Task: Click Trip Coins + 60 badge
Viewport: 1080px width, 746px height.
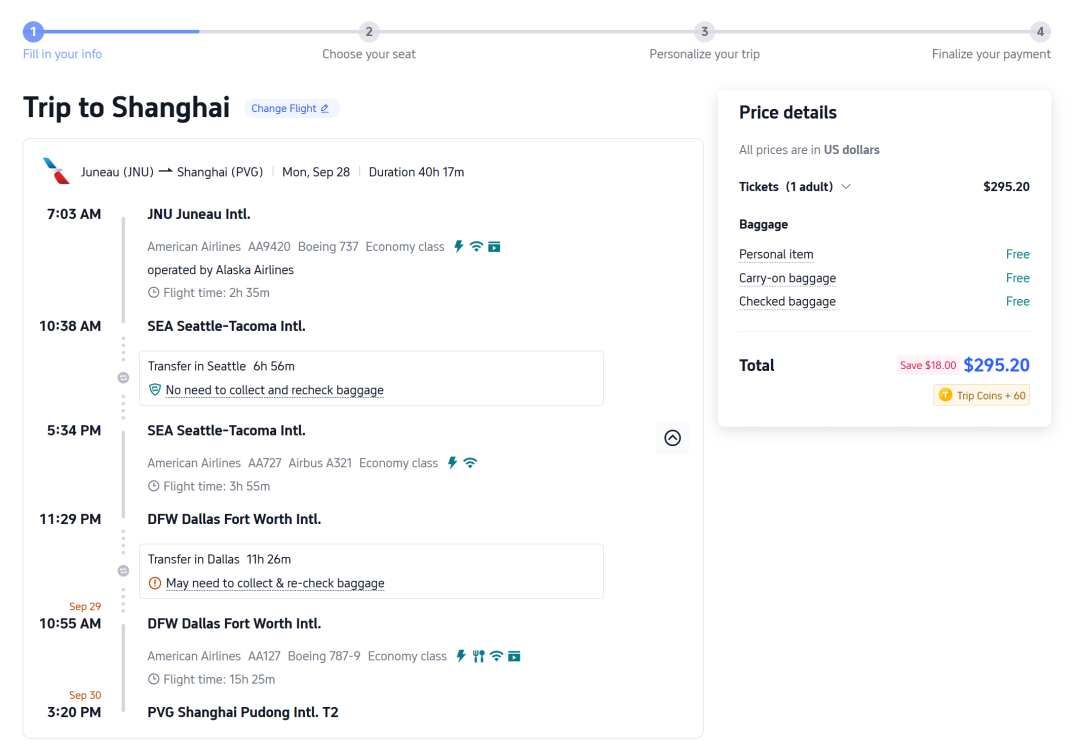Action: 982,395
